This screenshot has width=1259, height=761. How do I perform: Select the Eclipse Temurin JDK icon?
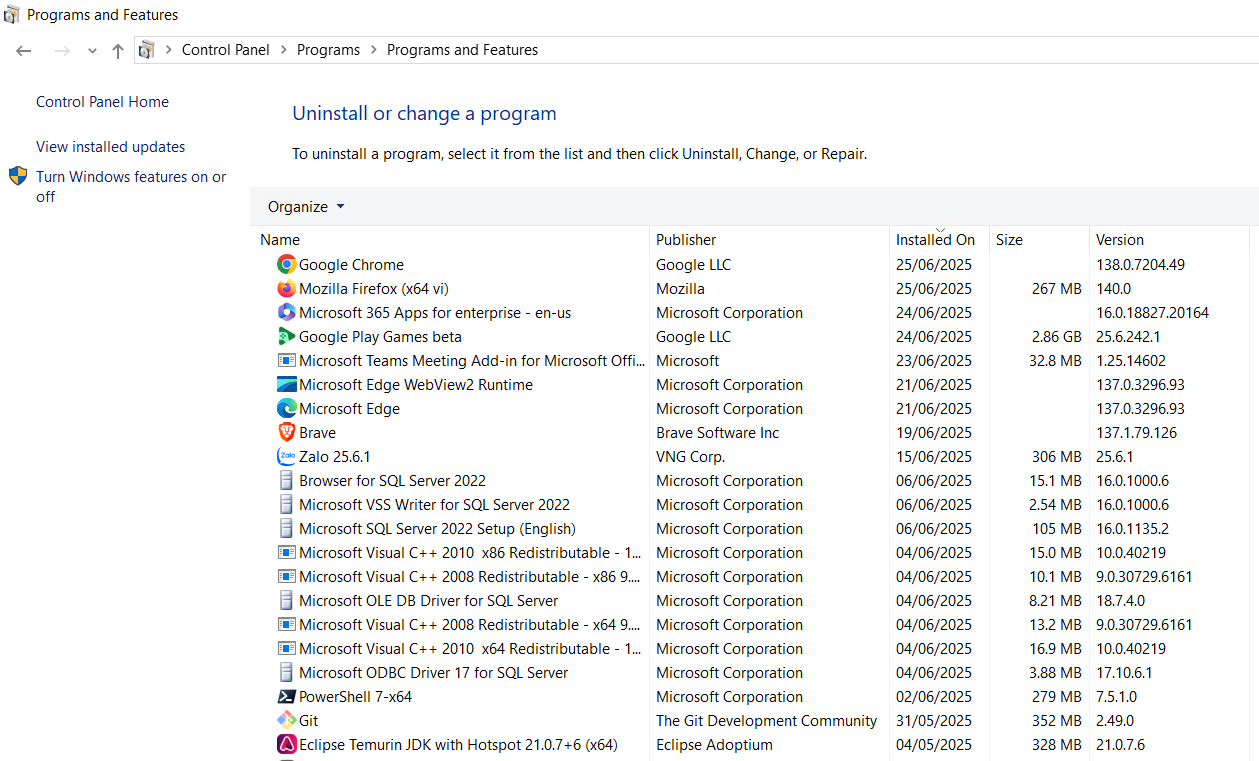coord(286,745)
